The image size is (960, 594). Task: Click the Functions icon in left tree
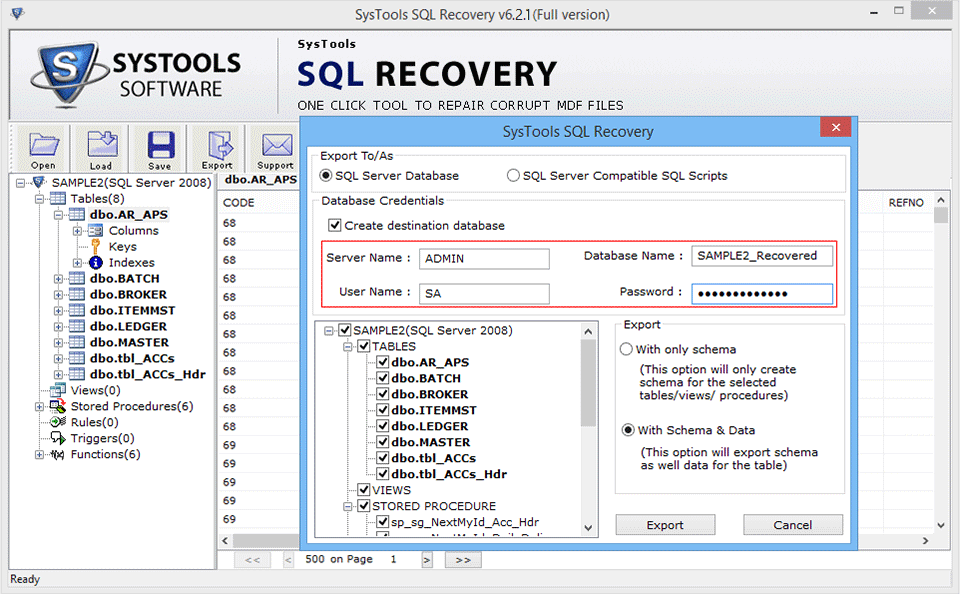[x=58, y=454]
